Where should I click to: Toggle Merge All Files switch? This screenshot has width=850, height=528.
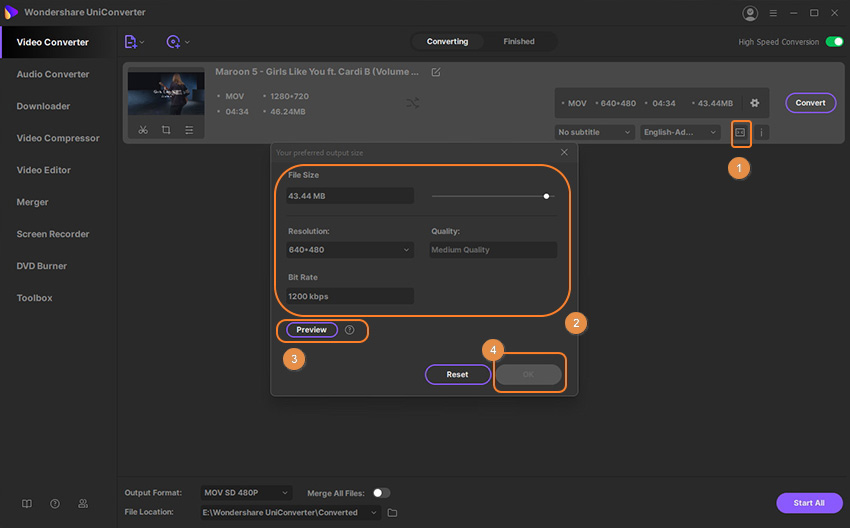381,493
